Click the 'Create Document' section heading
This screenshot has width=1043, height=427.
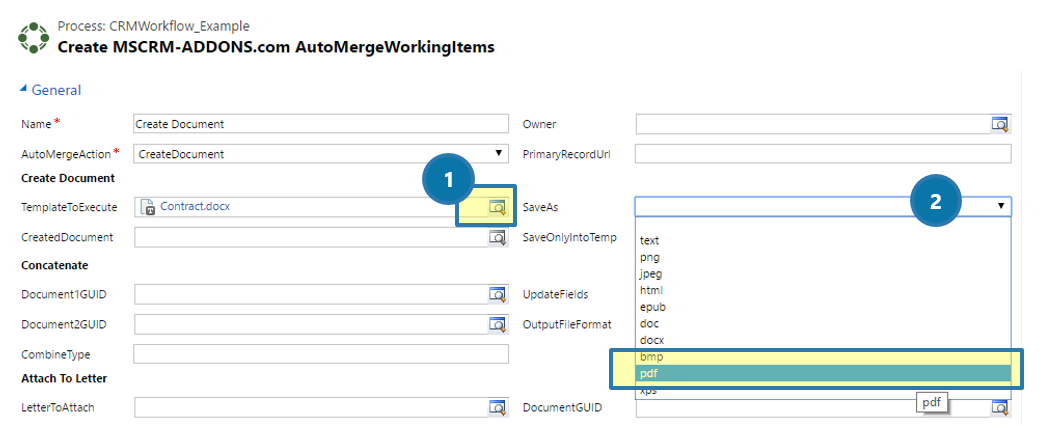(68, 178)
